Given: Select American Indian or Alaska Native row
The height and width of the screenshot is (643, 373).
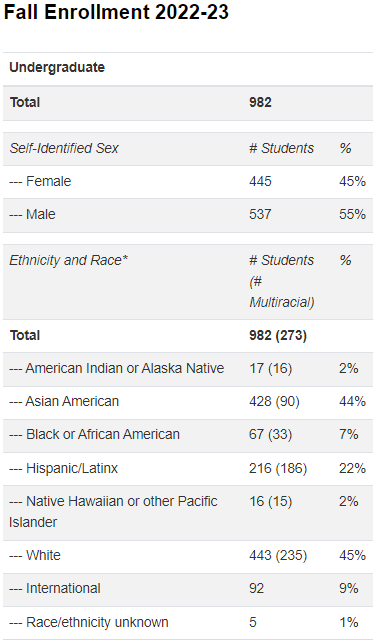Looking at the screenshot, I should click(x=188, y=369).
